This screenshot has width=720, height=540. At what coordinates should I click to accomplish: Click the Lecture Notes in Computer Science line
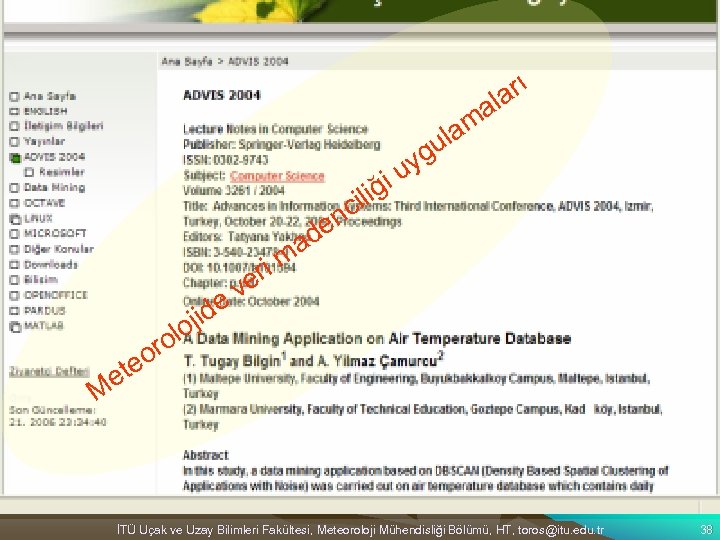point(276,129)
